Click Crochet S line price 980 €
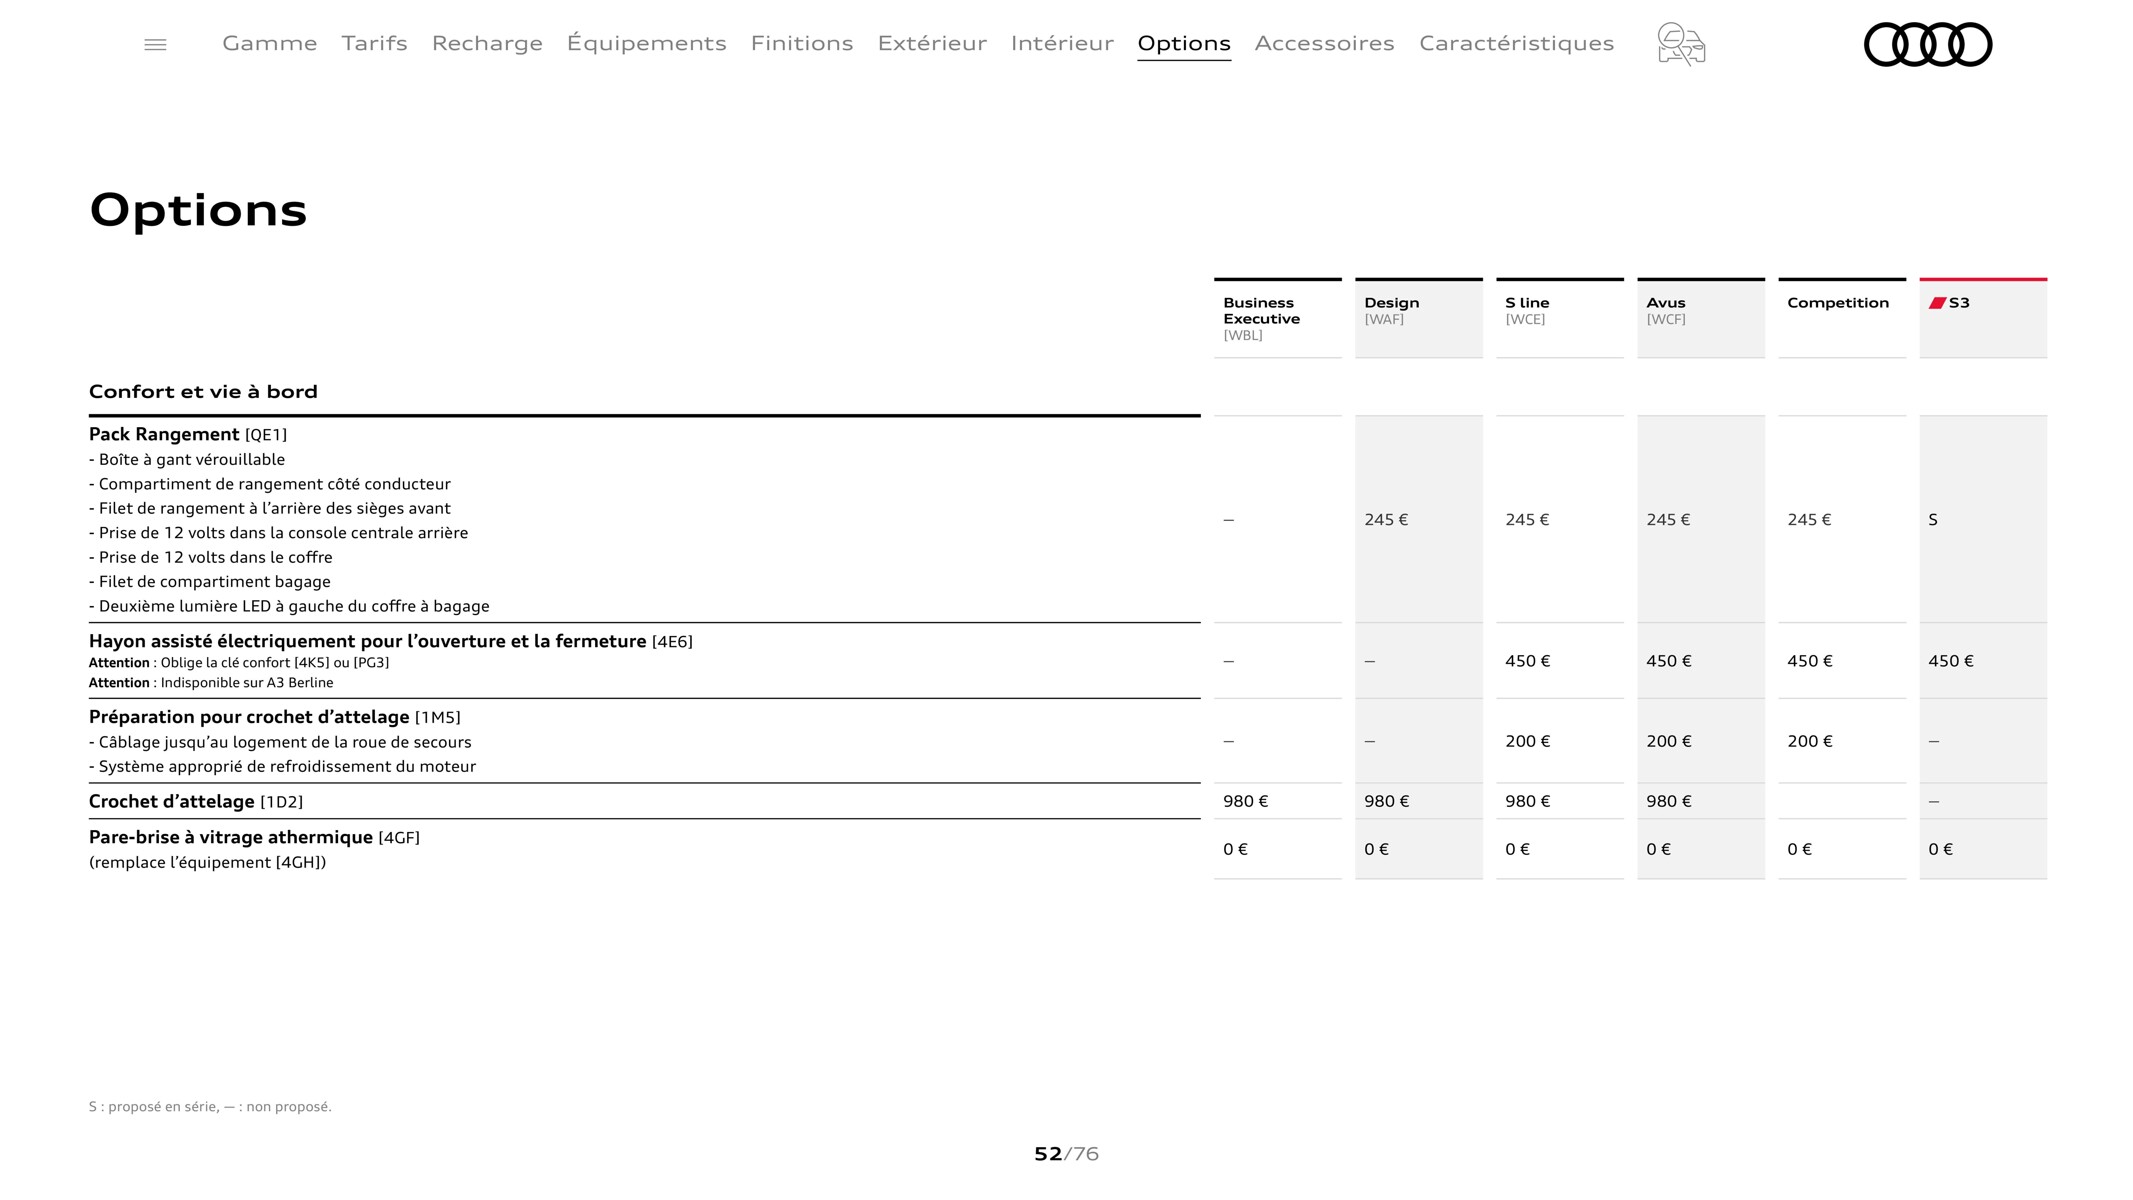This screenshot has height=1200, width=2133. point(1528,801)
